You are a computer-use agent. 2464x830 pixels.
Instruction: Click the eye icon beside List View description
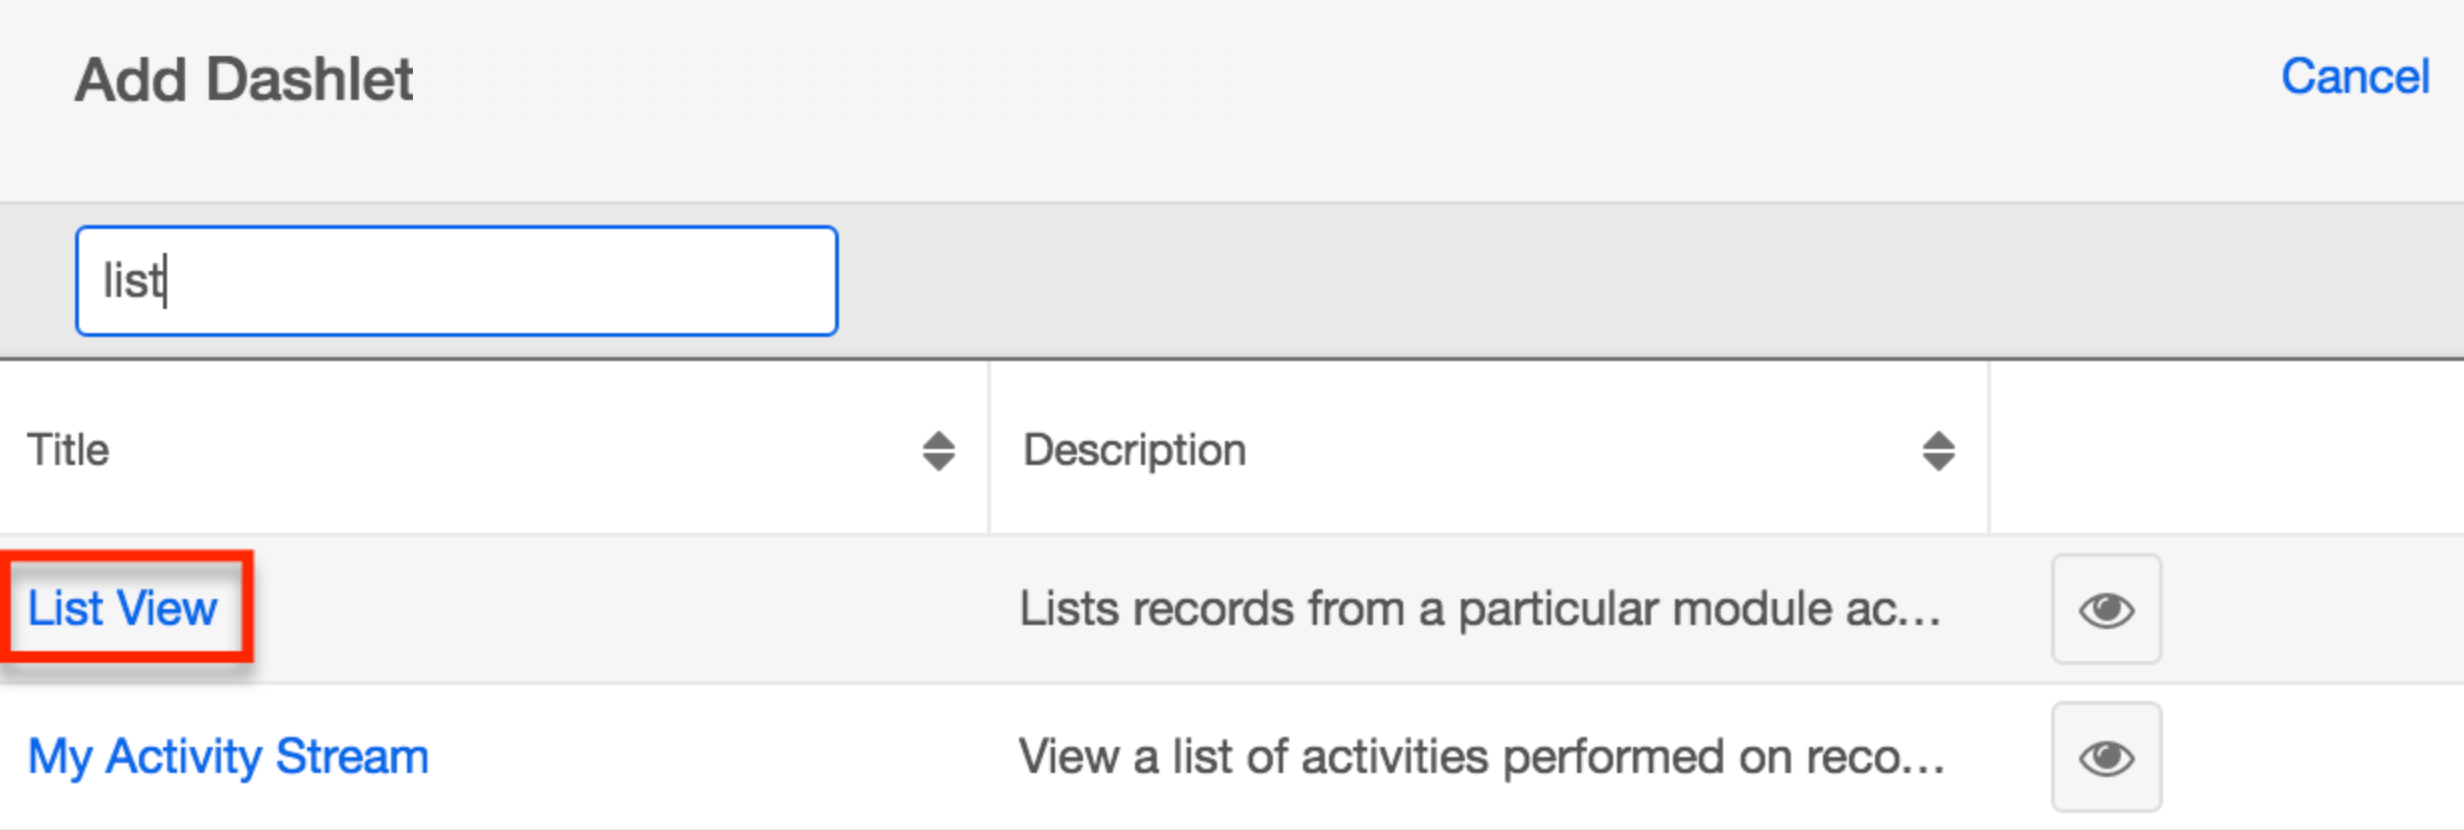tap(2106, 610)
